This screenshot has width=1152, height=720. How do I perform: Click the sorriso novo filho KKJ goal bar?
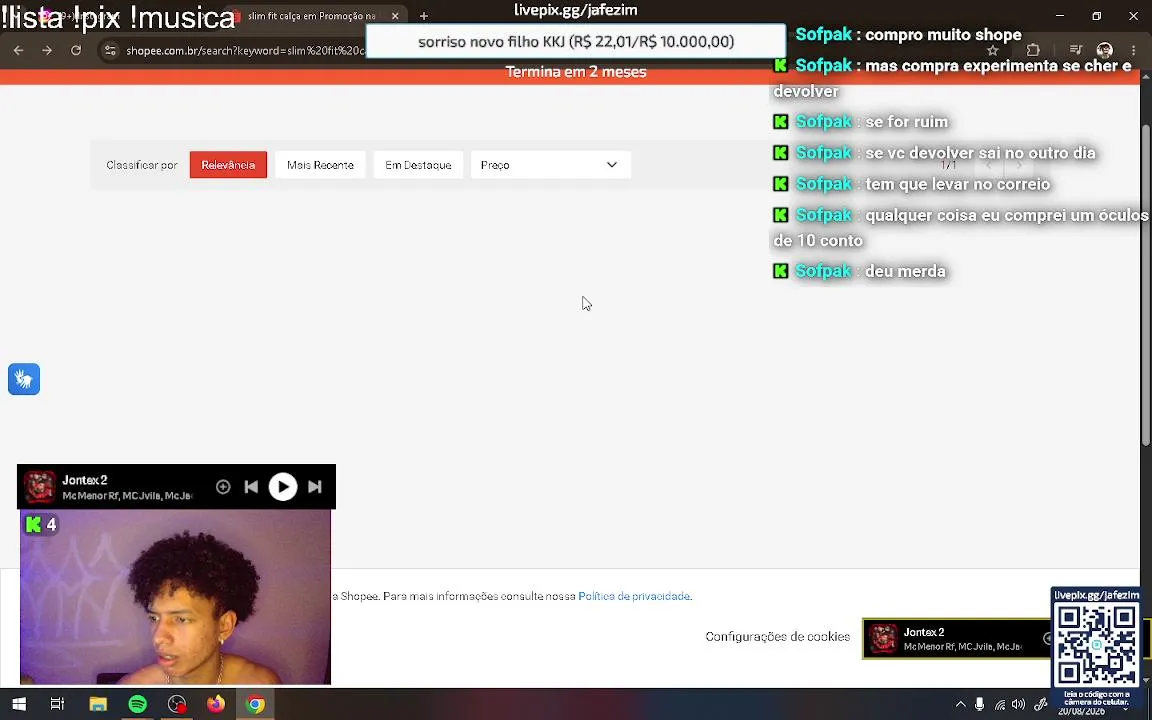click(576, 41)
